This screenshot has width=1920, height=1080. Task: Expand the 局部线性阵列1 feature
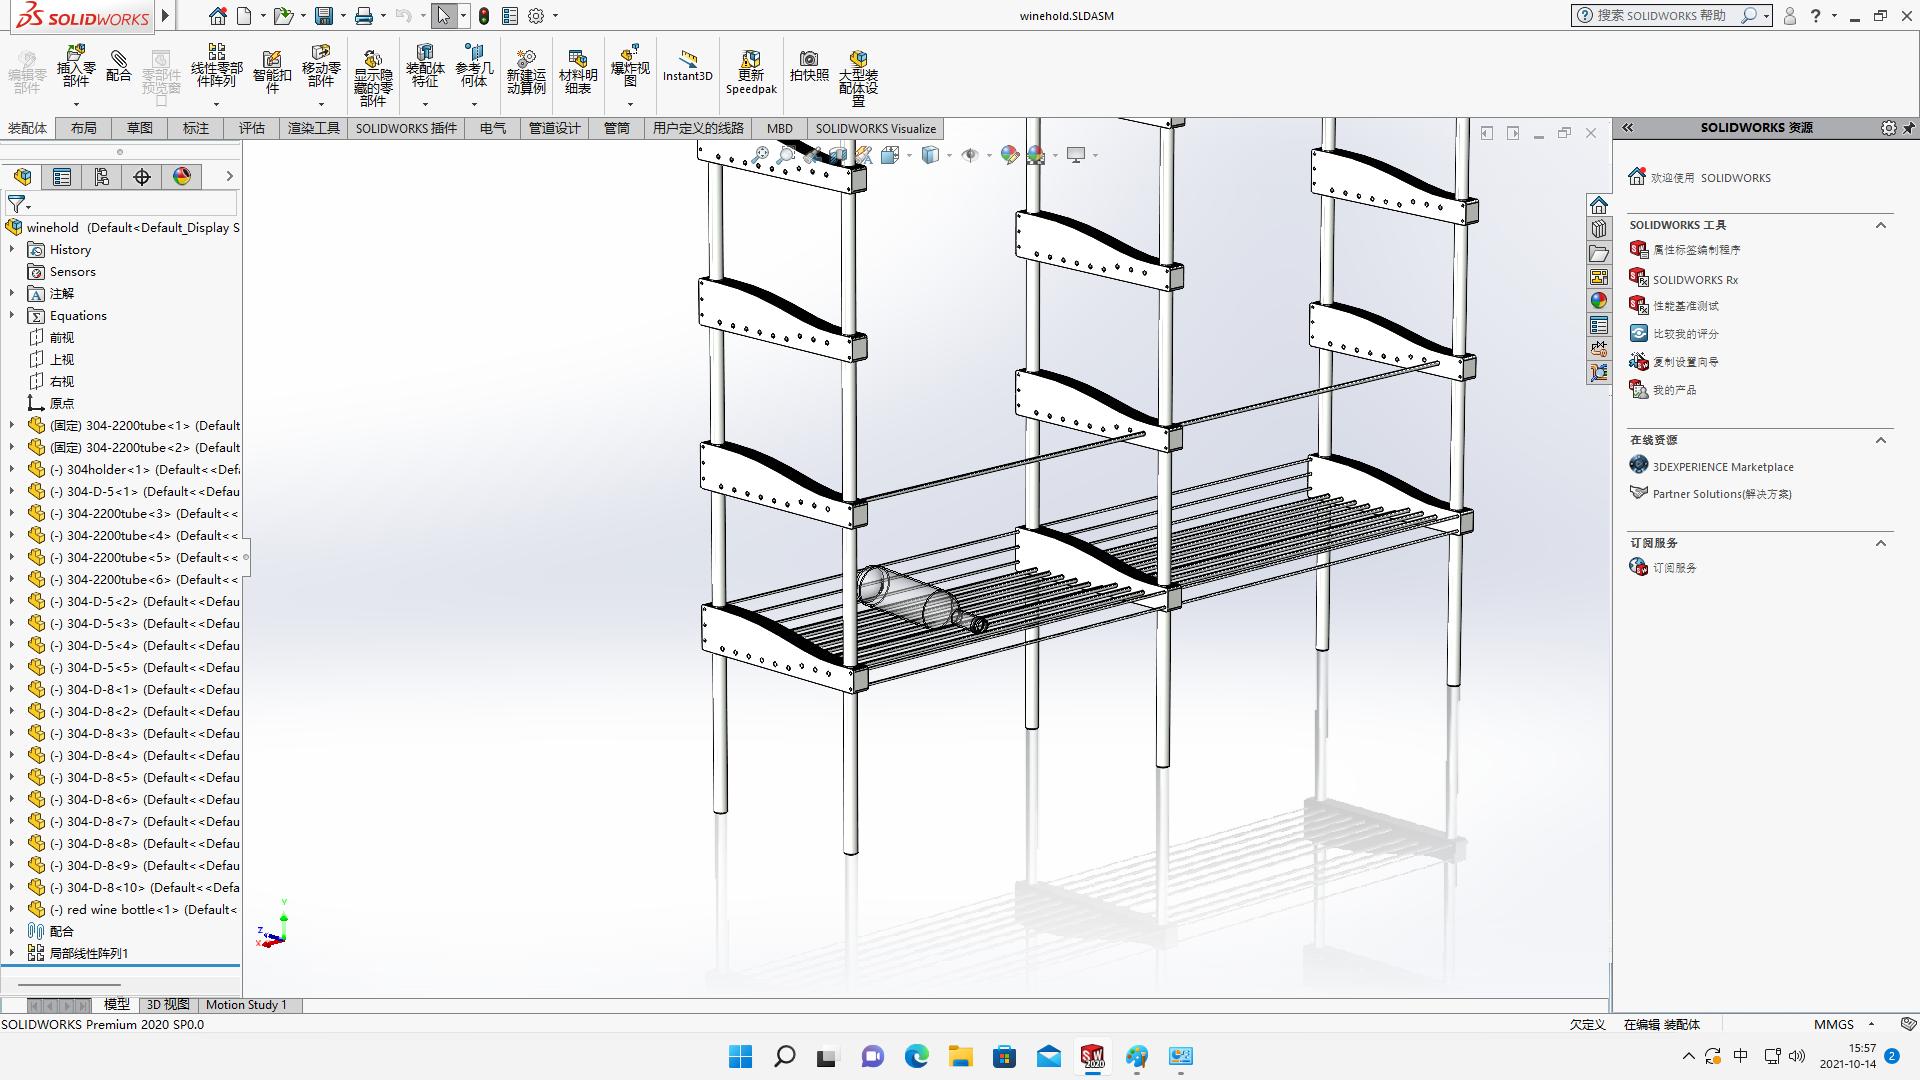[x=12, y=953]
